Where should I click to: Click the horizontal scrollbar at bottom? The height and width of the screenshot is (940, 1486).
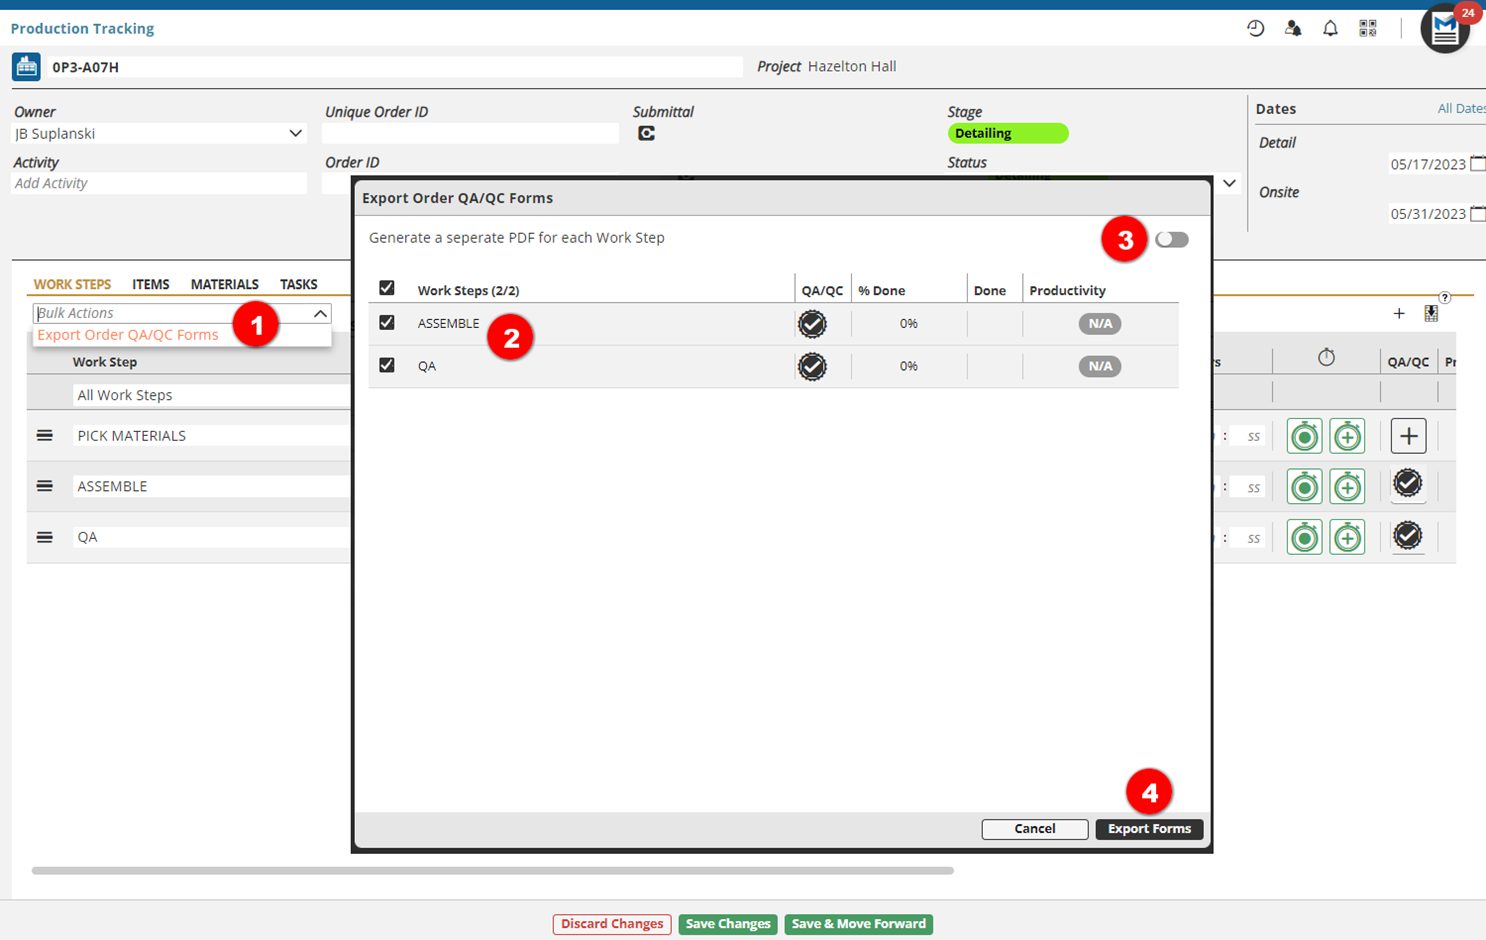(x=492, y=871)
